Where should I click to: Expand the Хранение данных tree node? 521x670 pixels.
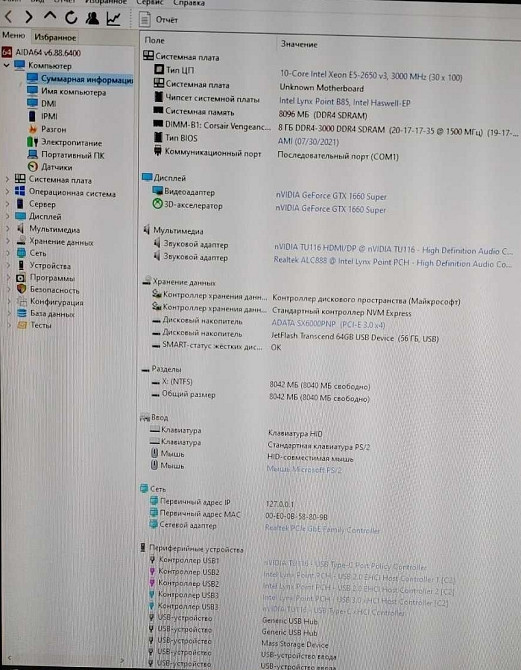pyautogui.click(x=7, y=241)
